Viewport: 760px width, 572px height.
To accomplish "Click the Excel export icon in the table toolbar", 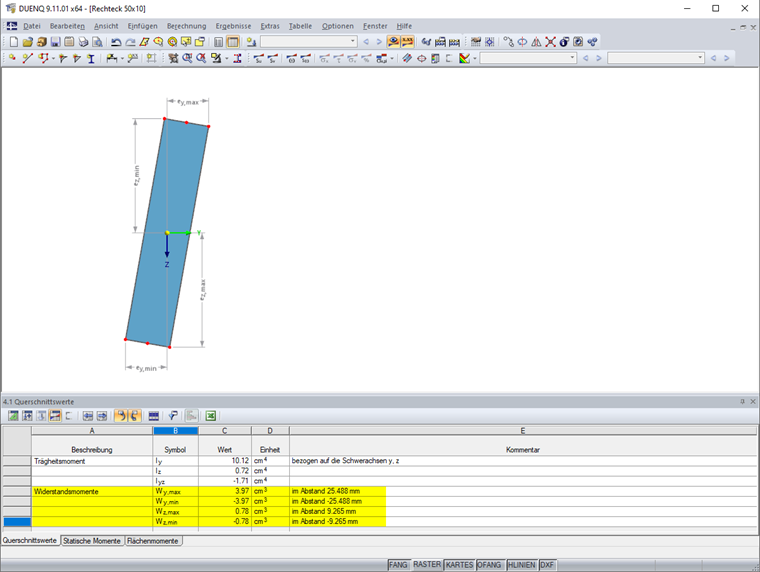I will coord(210,416).
